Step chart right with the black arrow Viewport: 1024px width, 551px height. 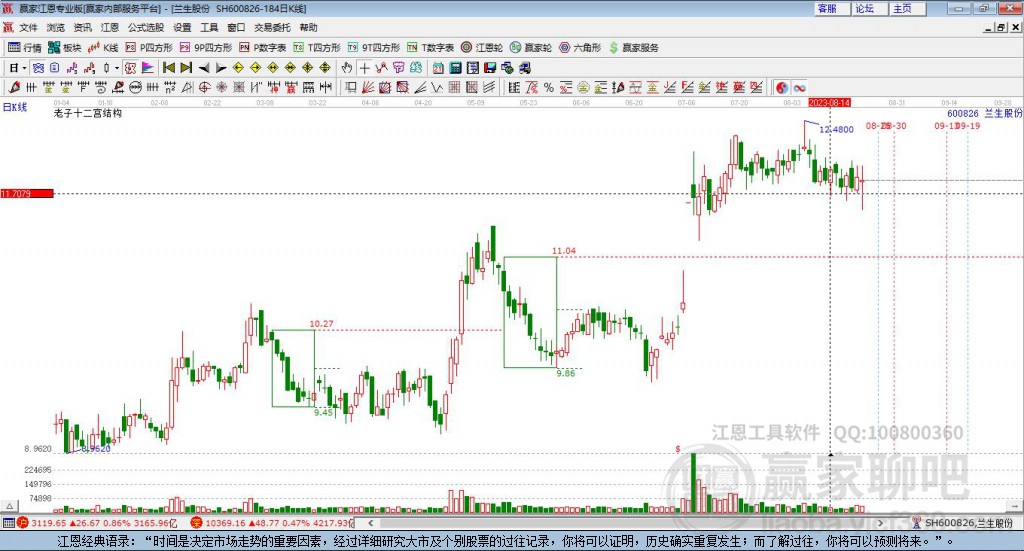tap(221, 68)
